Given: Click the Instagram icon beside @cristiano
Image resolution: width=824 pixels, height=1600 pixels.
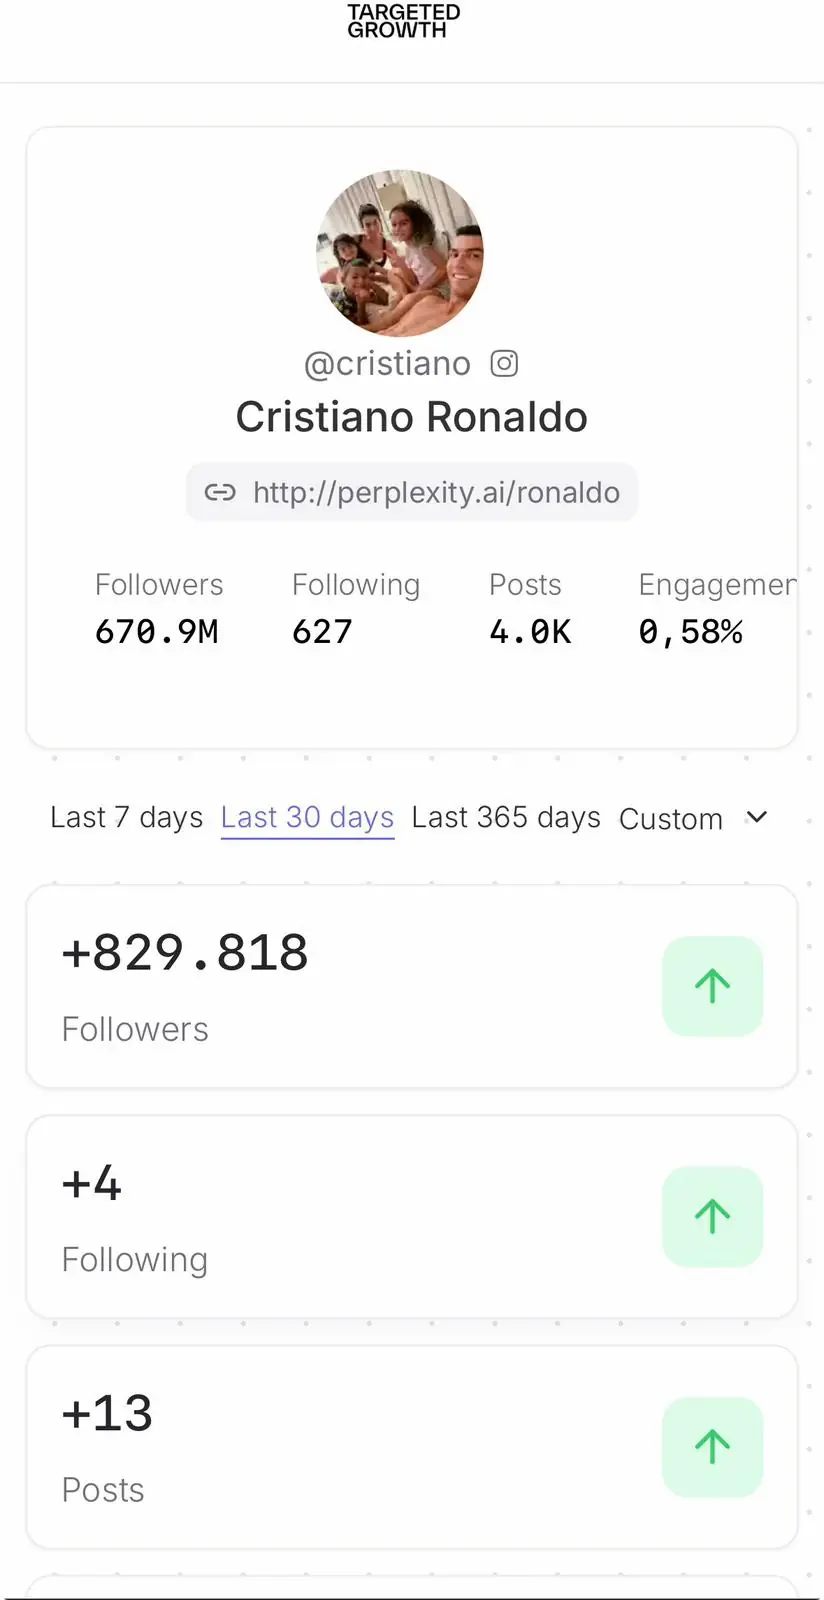Looking at the screenshot, I should (x=504, y=363).
